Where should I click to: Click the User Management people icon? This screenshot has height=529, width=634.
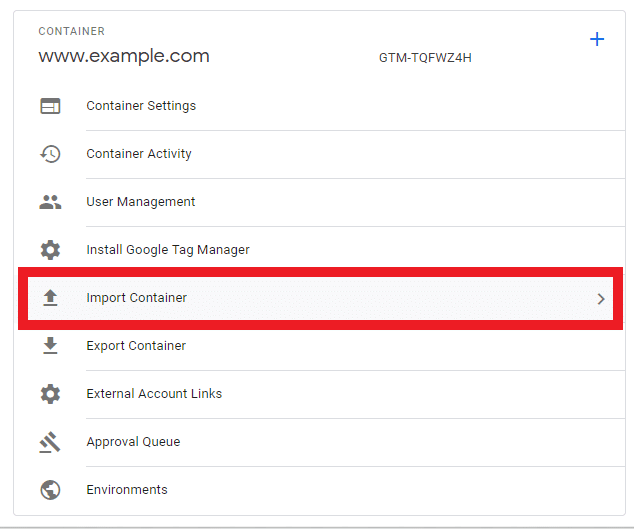50,202
